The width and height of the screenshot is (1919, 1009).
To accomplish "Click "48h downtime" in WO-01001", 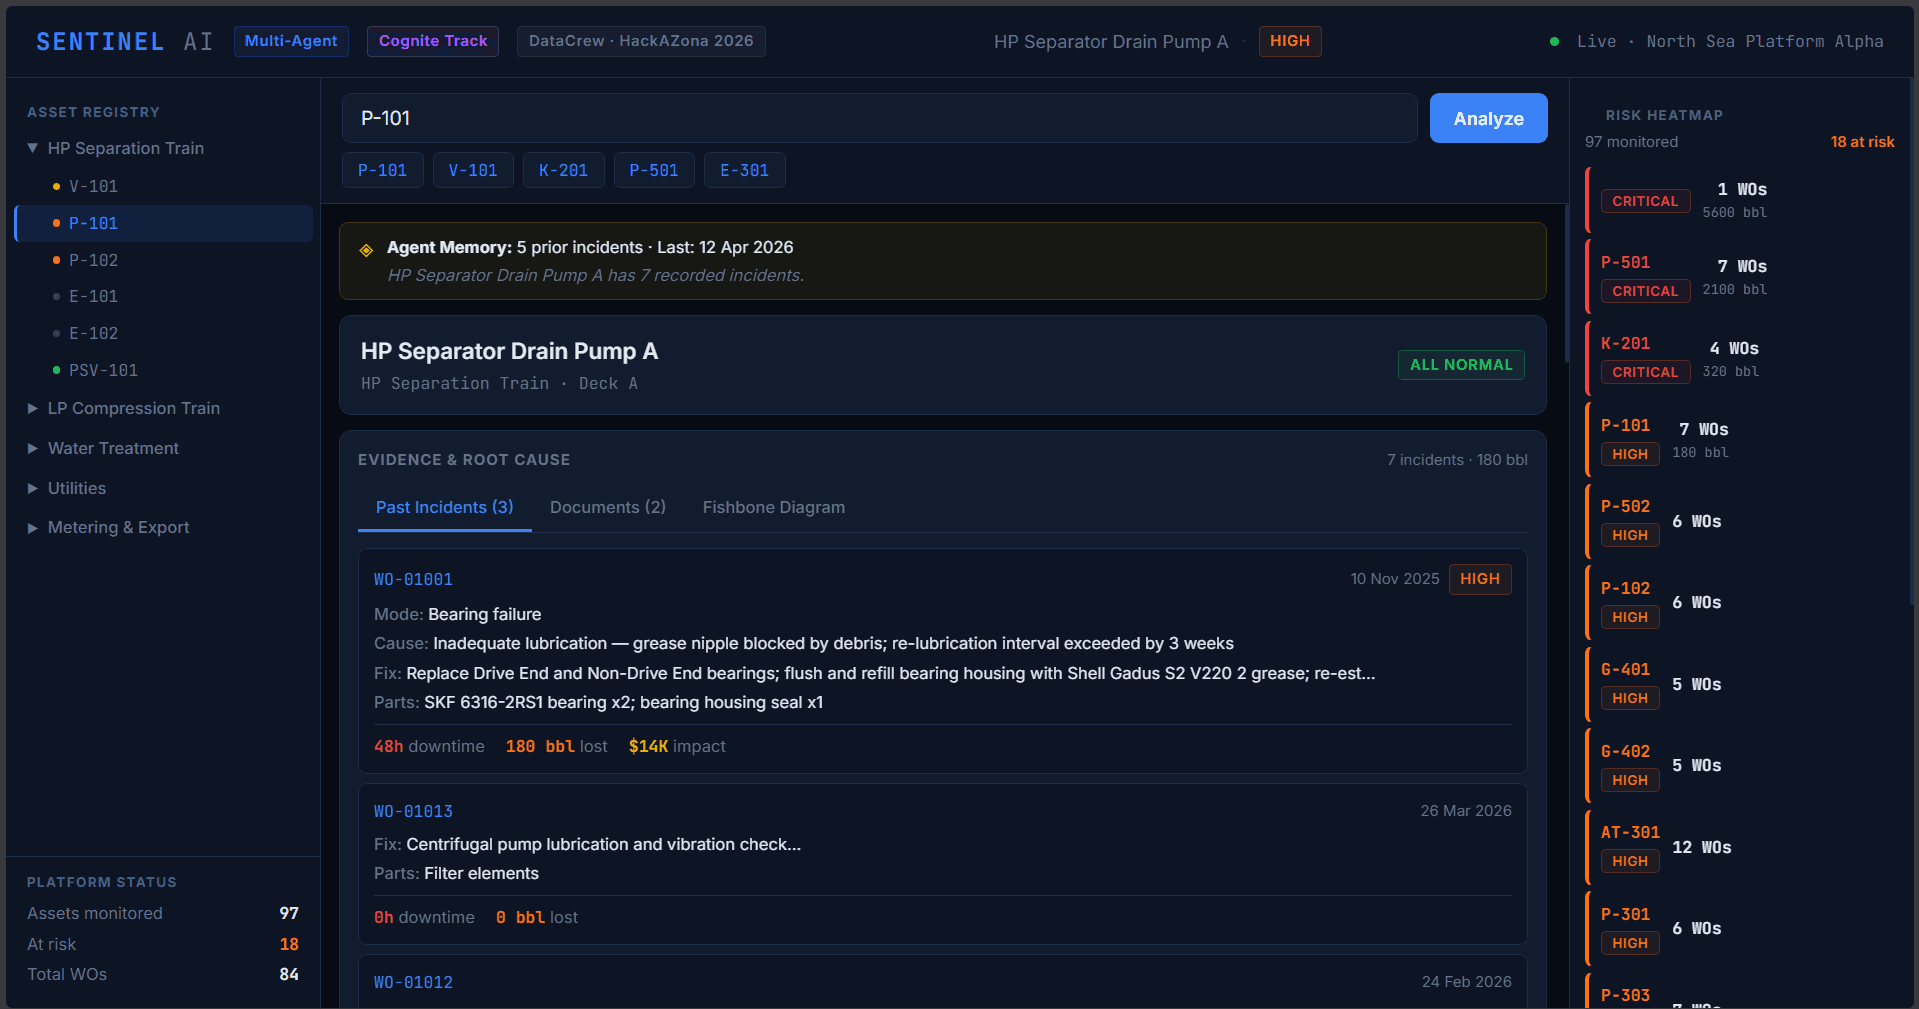I will point(429,746).
